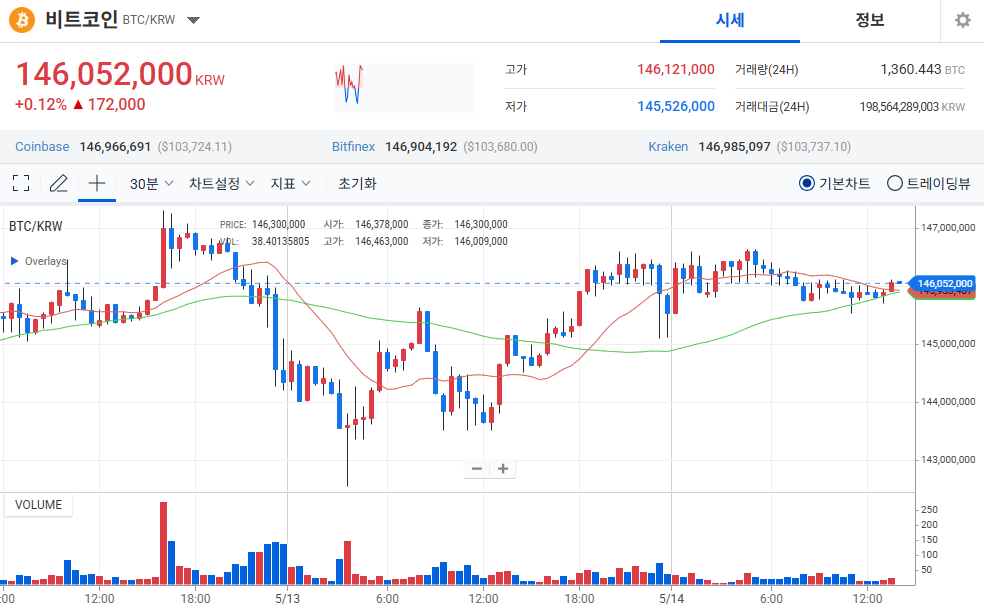Click the BTC/KRW chart legend label
This screenshot has height=607, width=984.
[36, 227]
